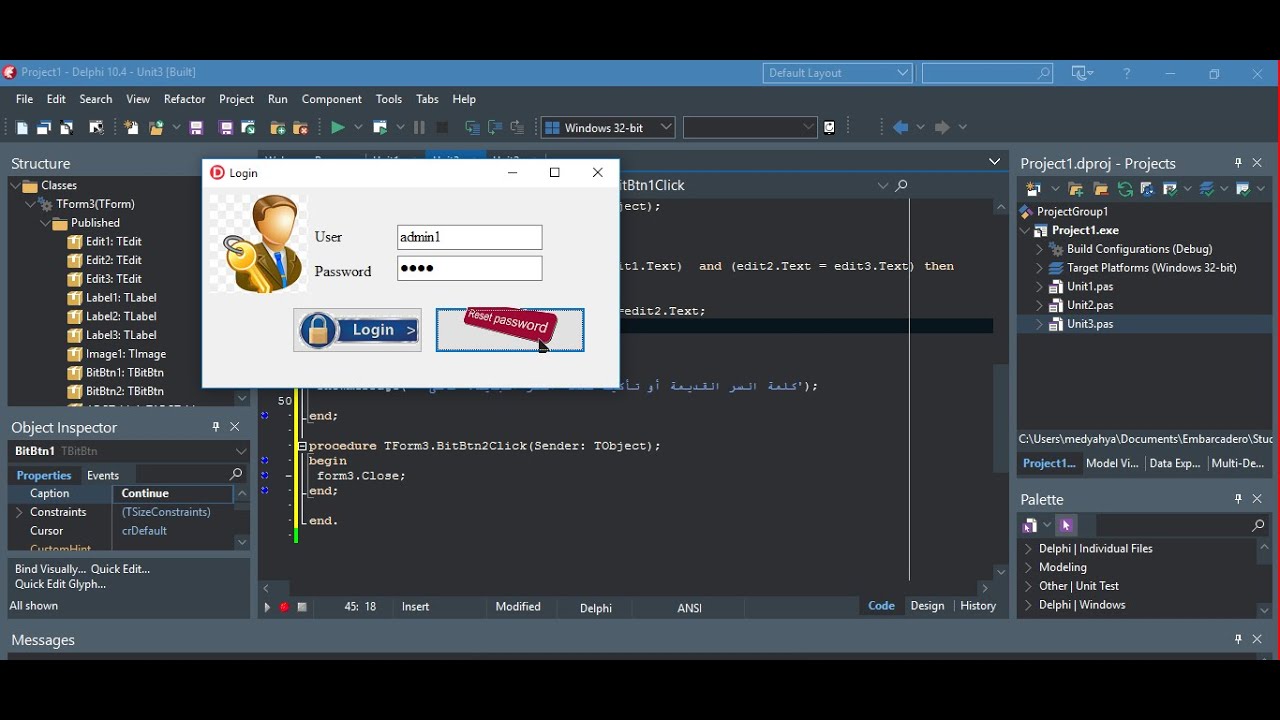Switch to the Events tab
Screen dimensions: 1280x720
[x=104, y=477]
